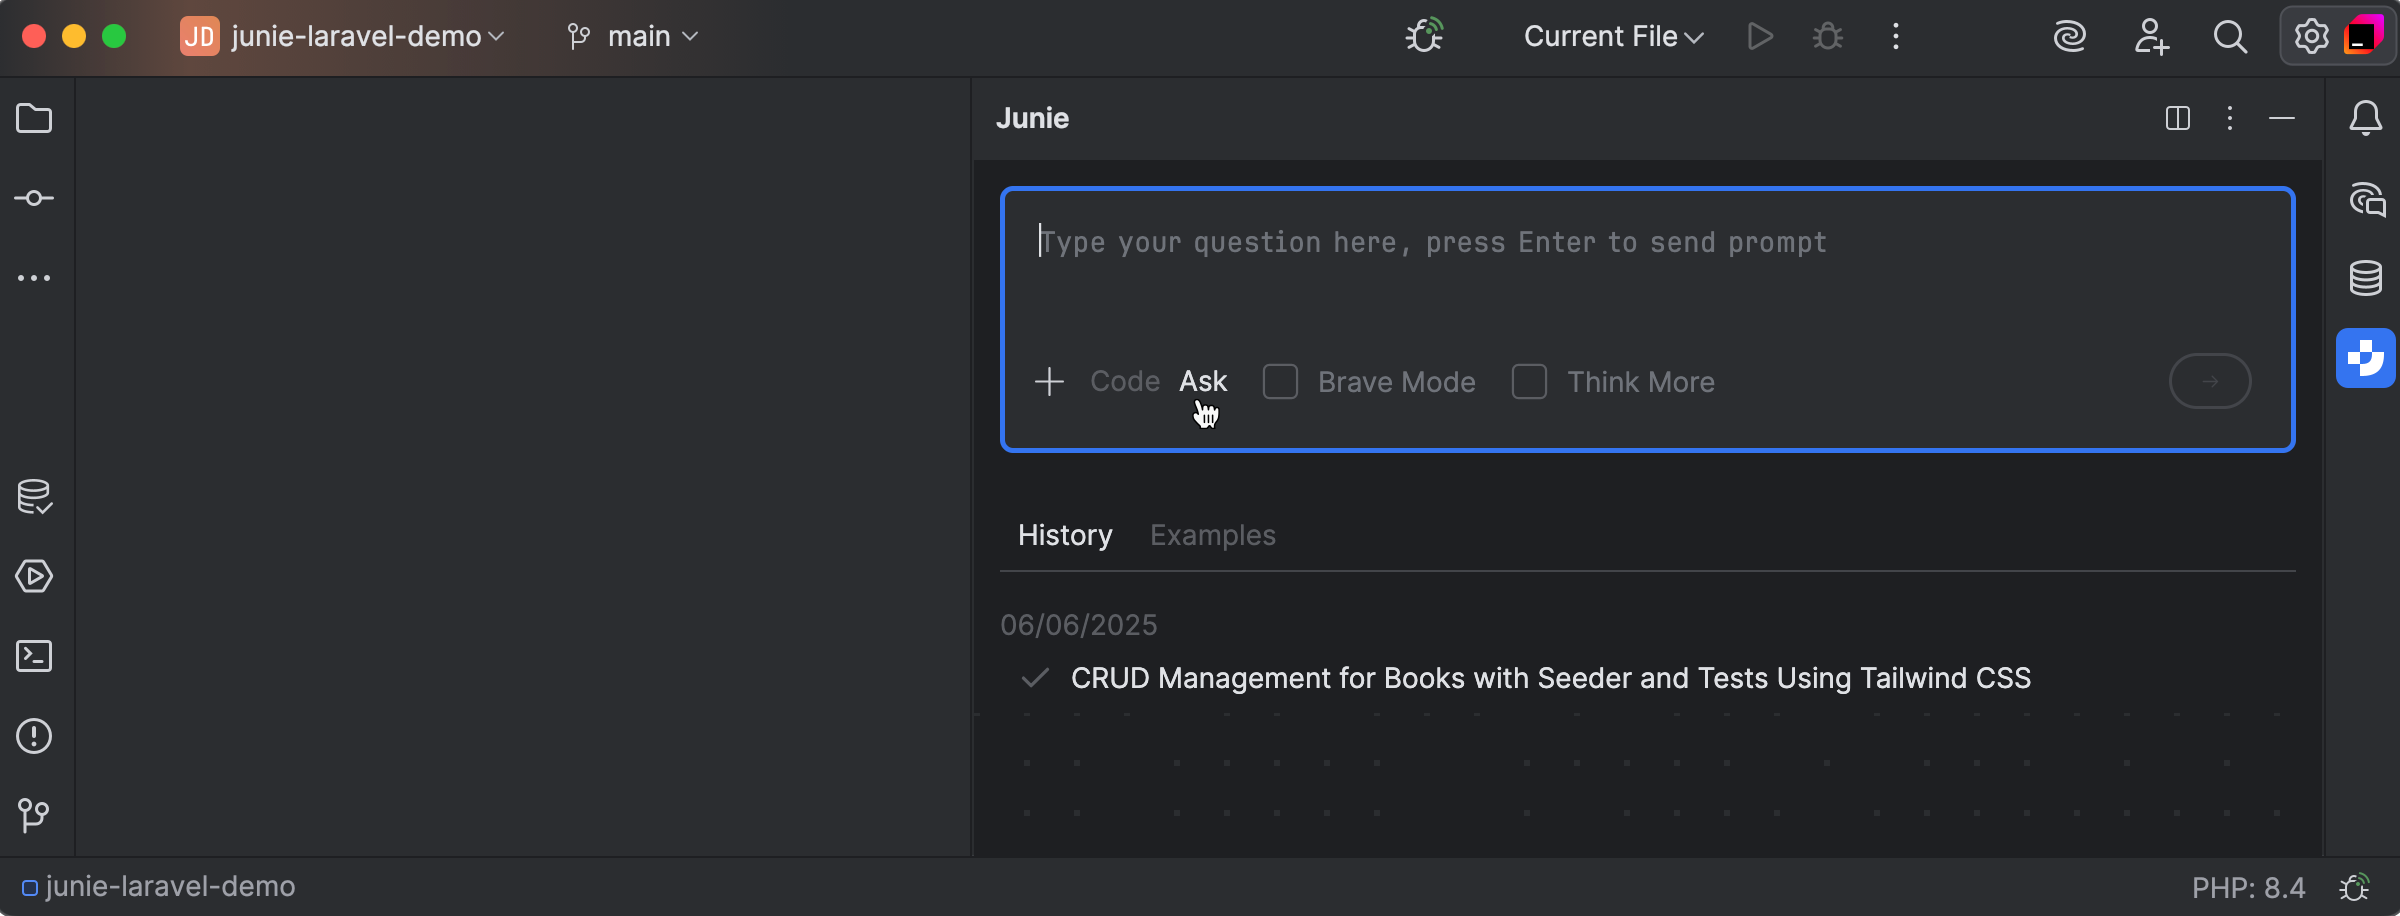Send the prompt with arrow button
The height and width of the screenshot is (916, 2400).
click(x=2210, y=381)
